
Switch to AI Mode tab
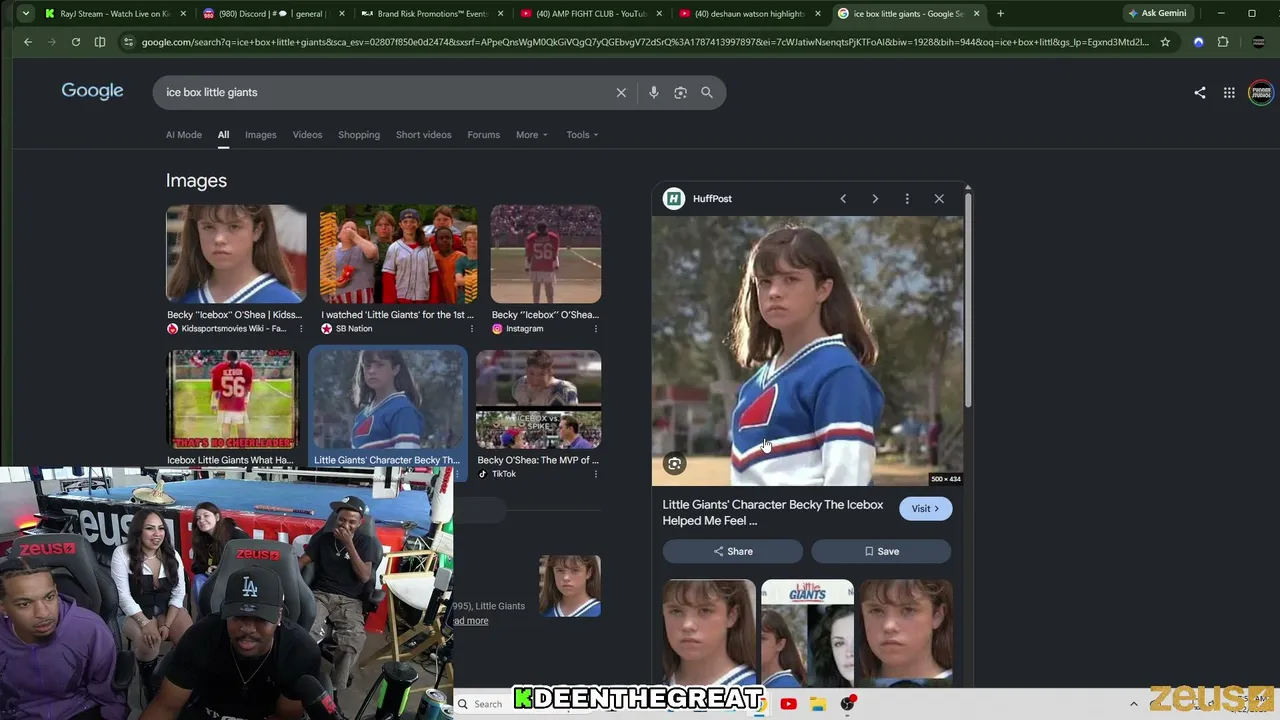[184, 135]
